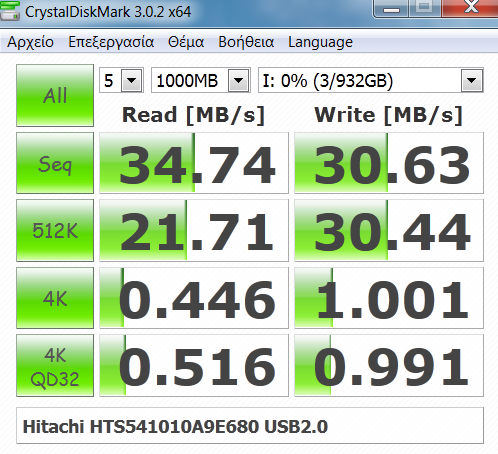Click the Seq write result 30.63
The width and height of the screenshot is (498, 454).
click(389, 163)
